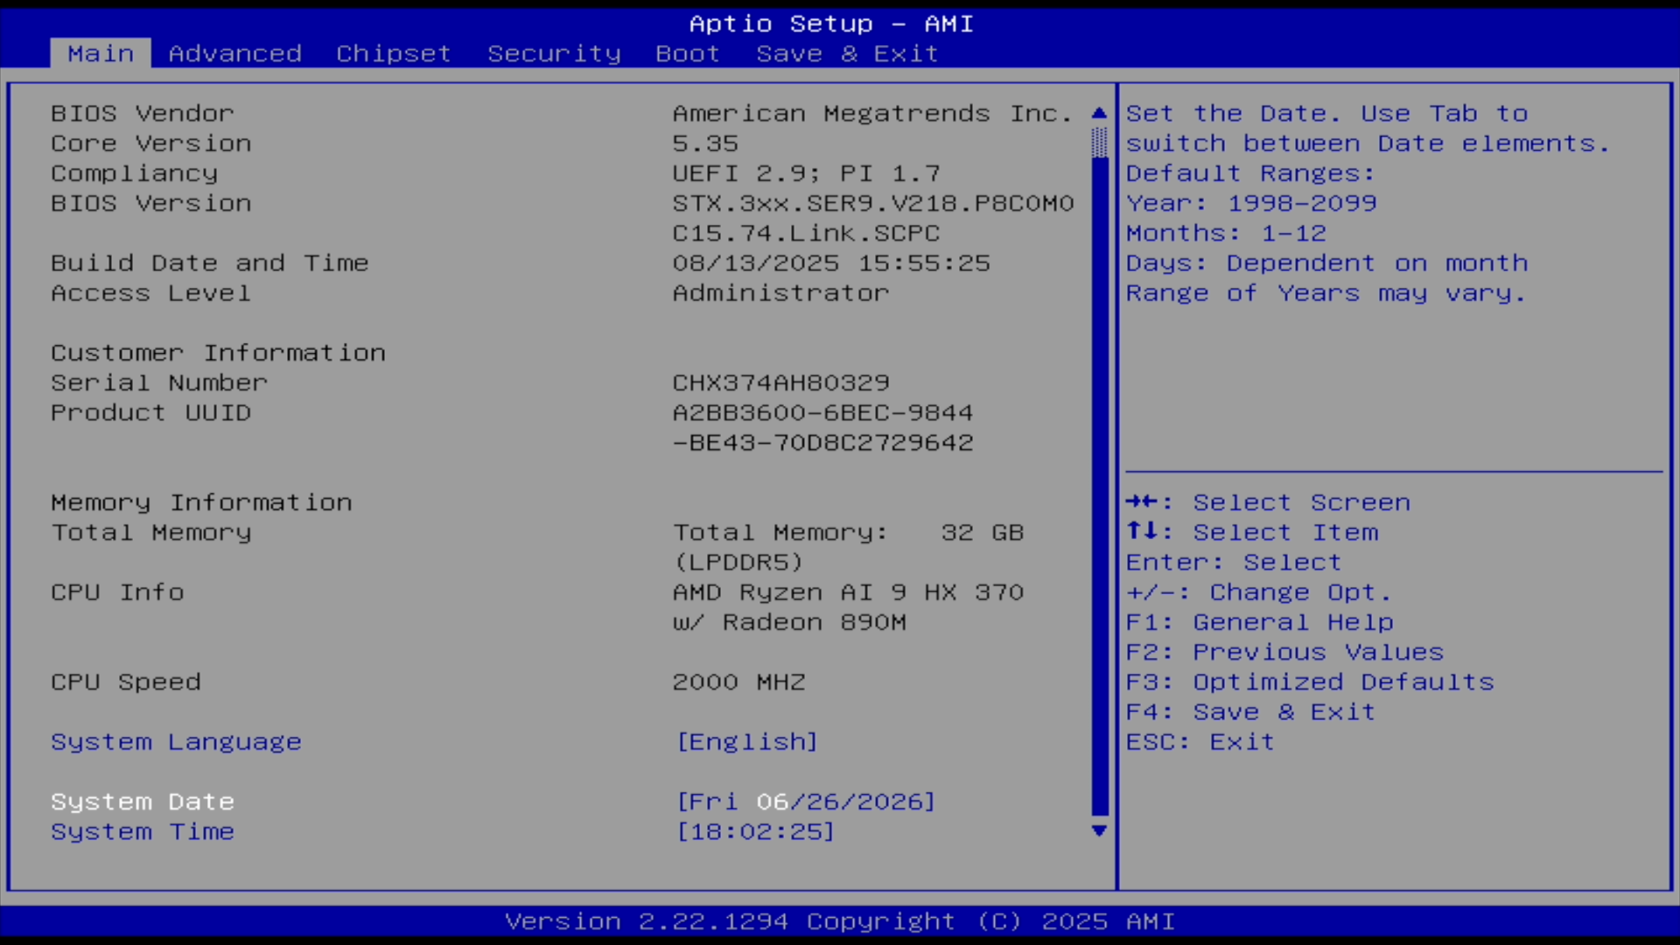This screenshot has height=945, width=1680.
Task: Click the Total Memory label
Action: pos(151,533)
